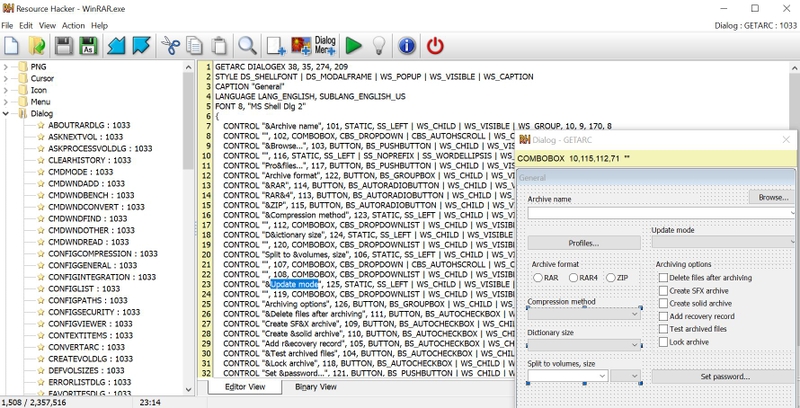Open the Action menu
800x408 pixels.
point(73,26)
